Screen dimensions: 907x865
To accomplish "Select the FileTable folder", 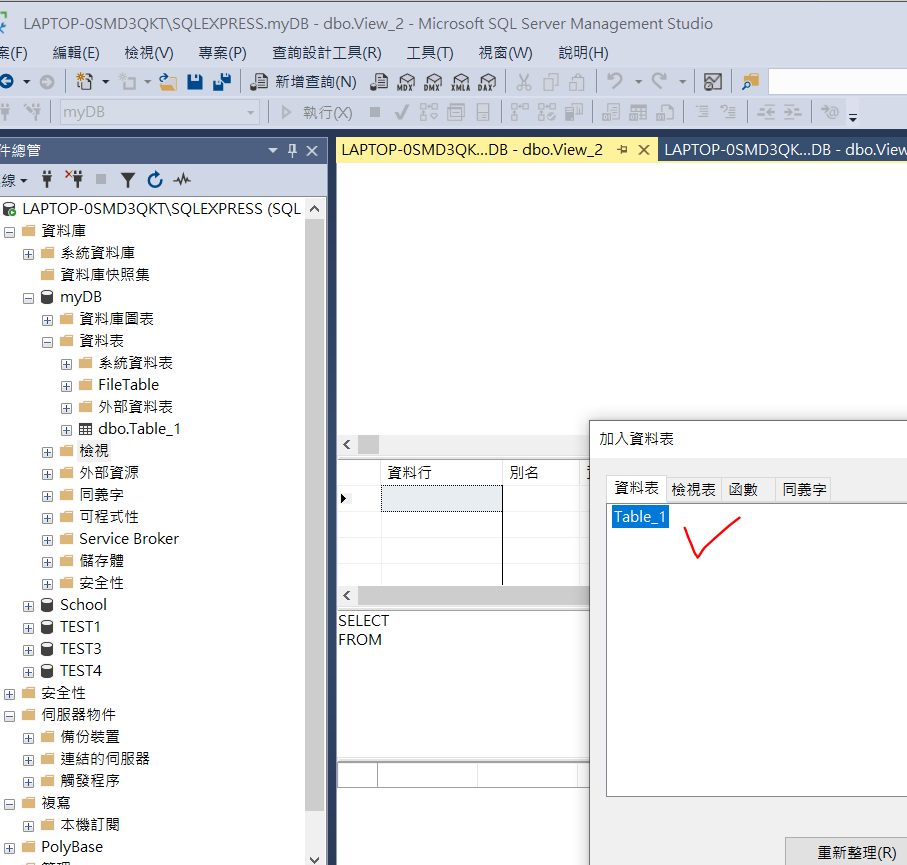I will pyautogui.click(x=128, y=385).
